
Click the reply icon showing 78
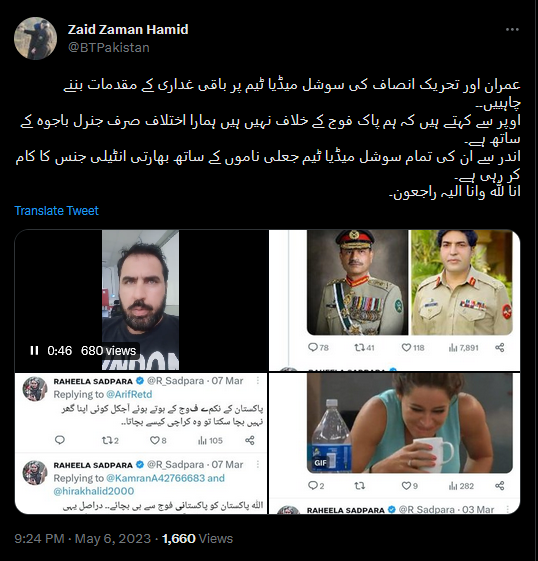tap(313, 347)
